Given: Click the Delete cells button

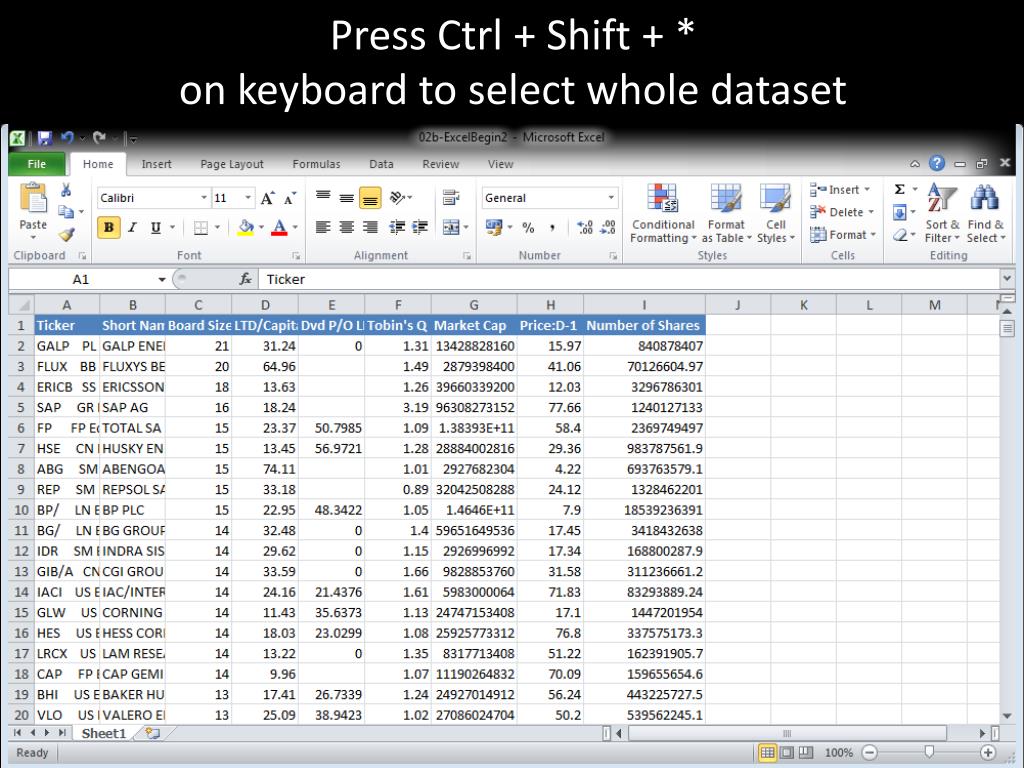Looking at the screenshot, I should 841,212.
